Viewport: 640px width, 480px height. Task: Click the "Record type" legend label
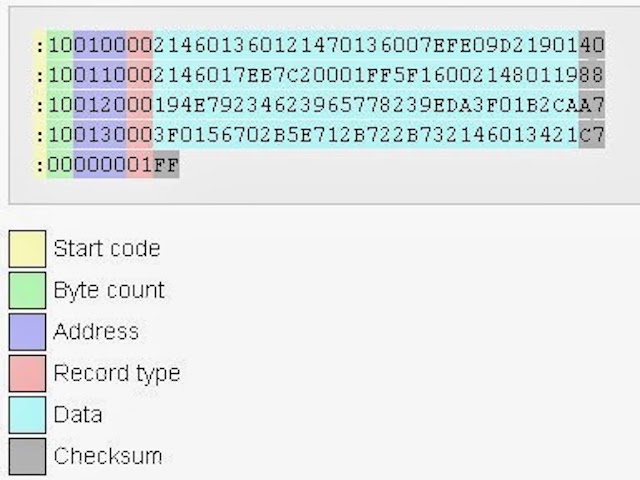[x=116, y=373]
